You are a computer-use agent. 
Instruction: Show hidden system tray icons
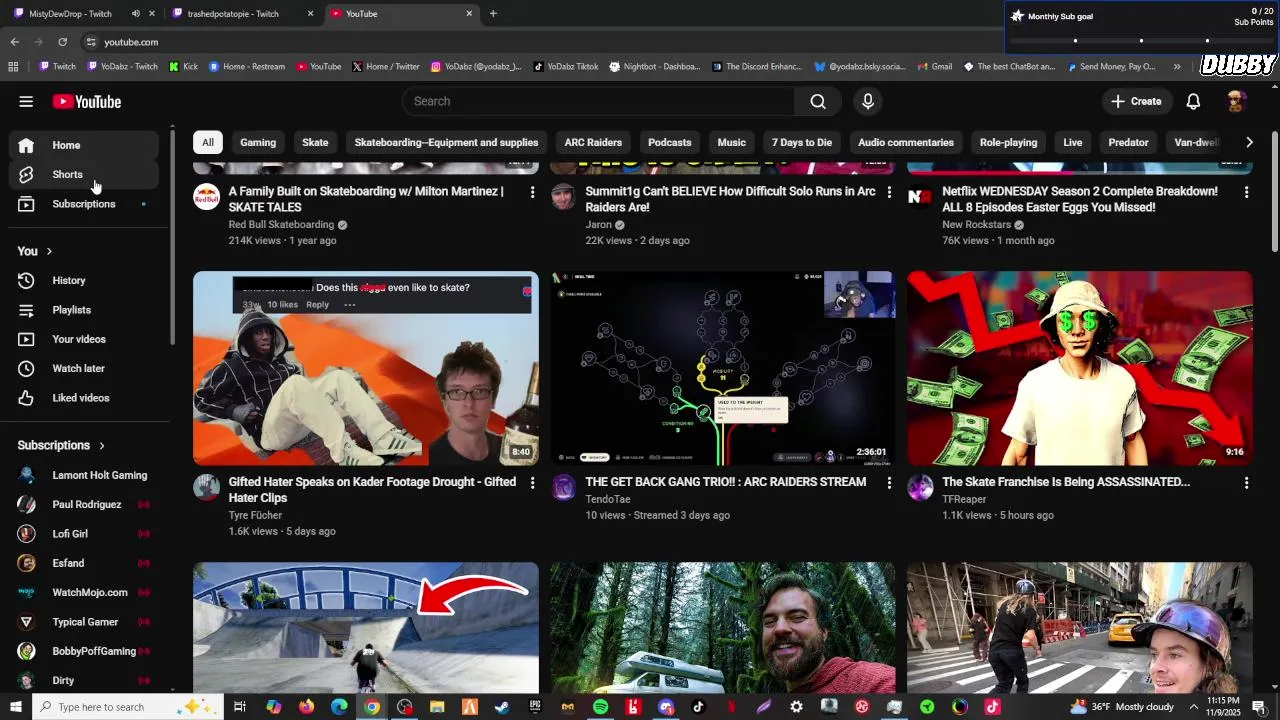(x=1194, y=707)
